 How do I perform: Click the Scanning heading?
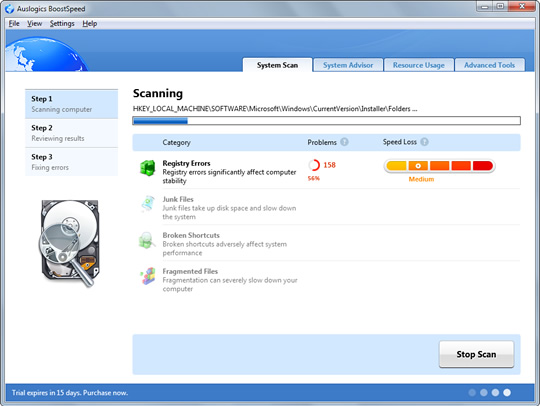(x=158, y=93)
